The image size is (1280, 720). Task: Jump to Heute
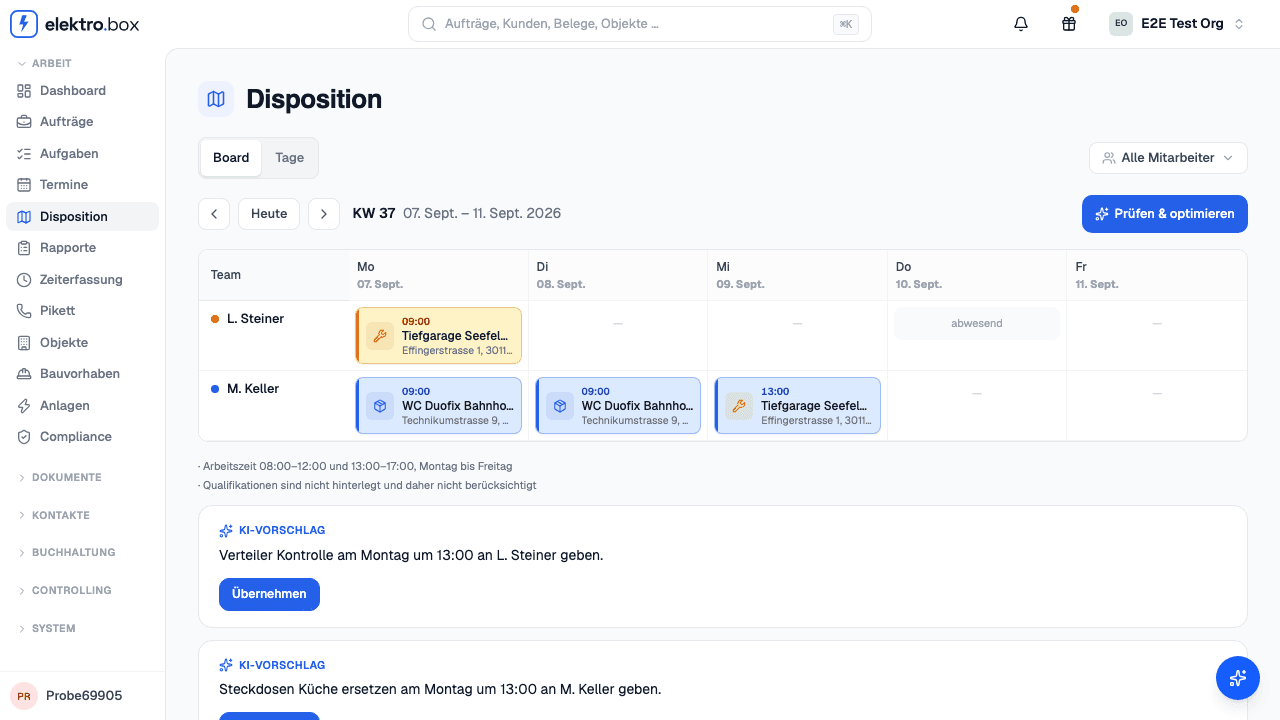click(269, 214)
